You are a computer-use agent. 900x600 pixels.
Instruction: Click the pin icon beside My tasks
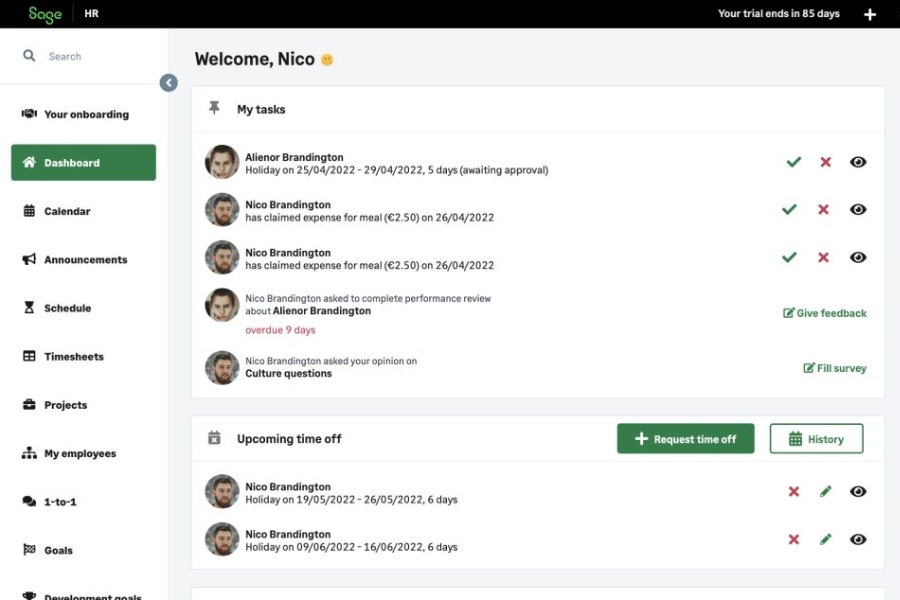coord(214,108)
